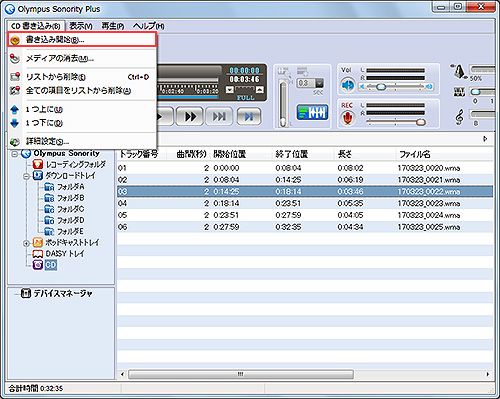Click the skip to next track button

pos(219,116)
